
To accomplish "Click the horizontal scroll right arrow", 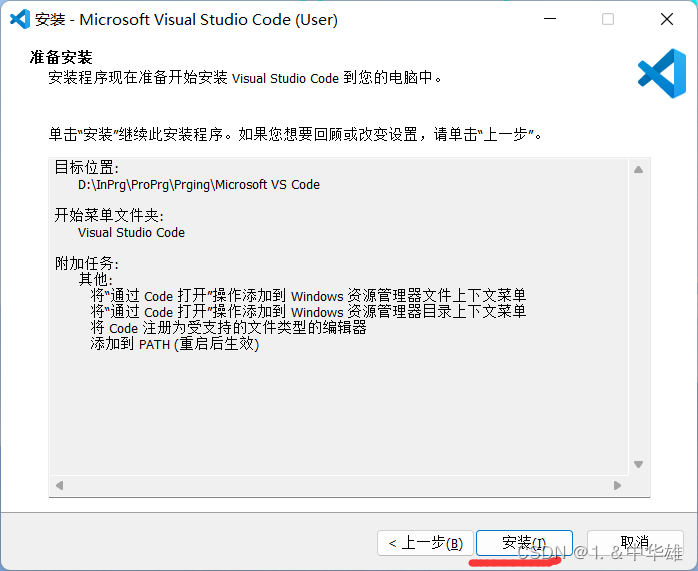I will click(617, 485).
